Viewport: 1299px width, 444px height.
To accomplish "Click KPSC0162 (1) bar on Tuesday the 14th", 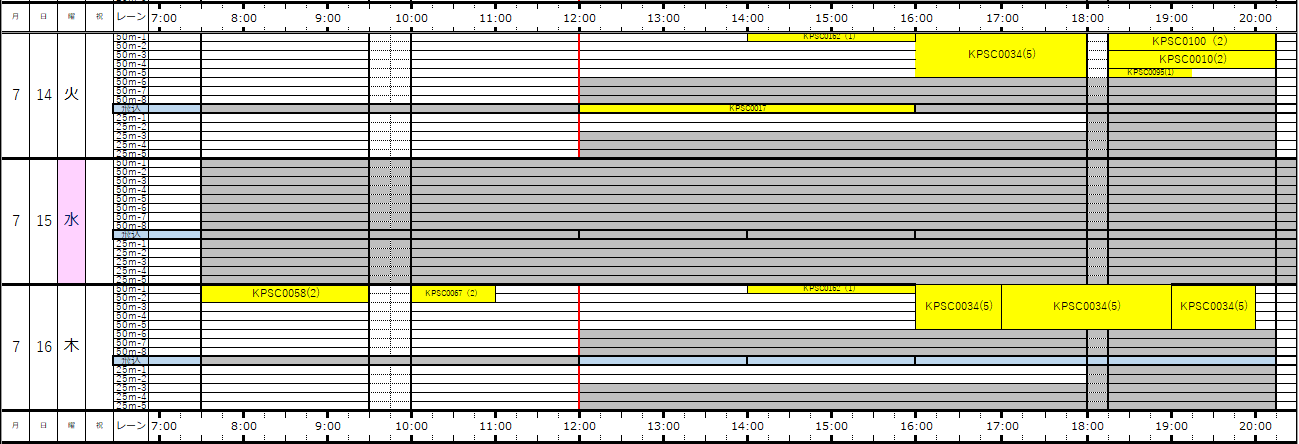I will click(831, 37).
